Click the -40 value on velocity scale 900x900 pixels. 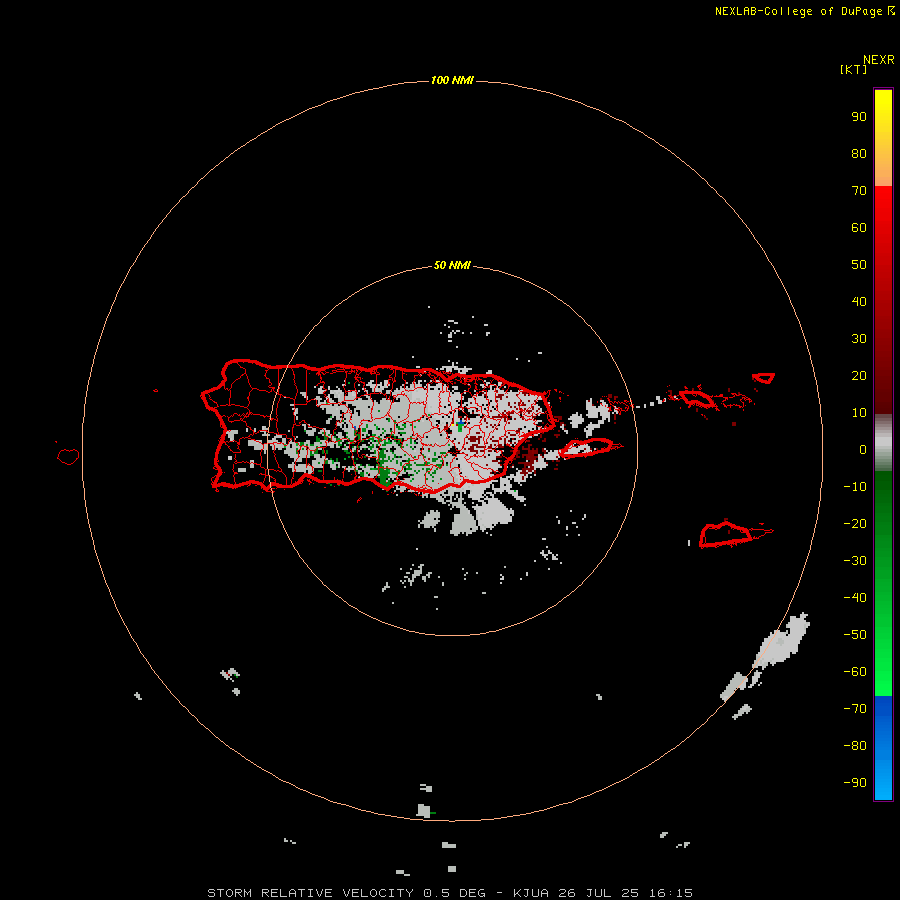point(855,598)
